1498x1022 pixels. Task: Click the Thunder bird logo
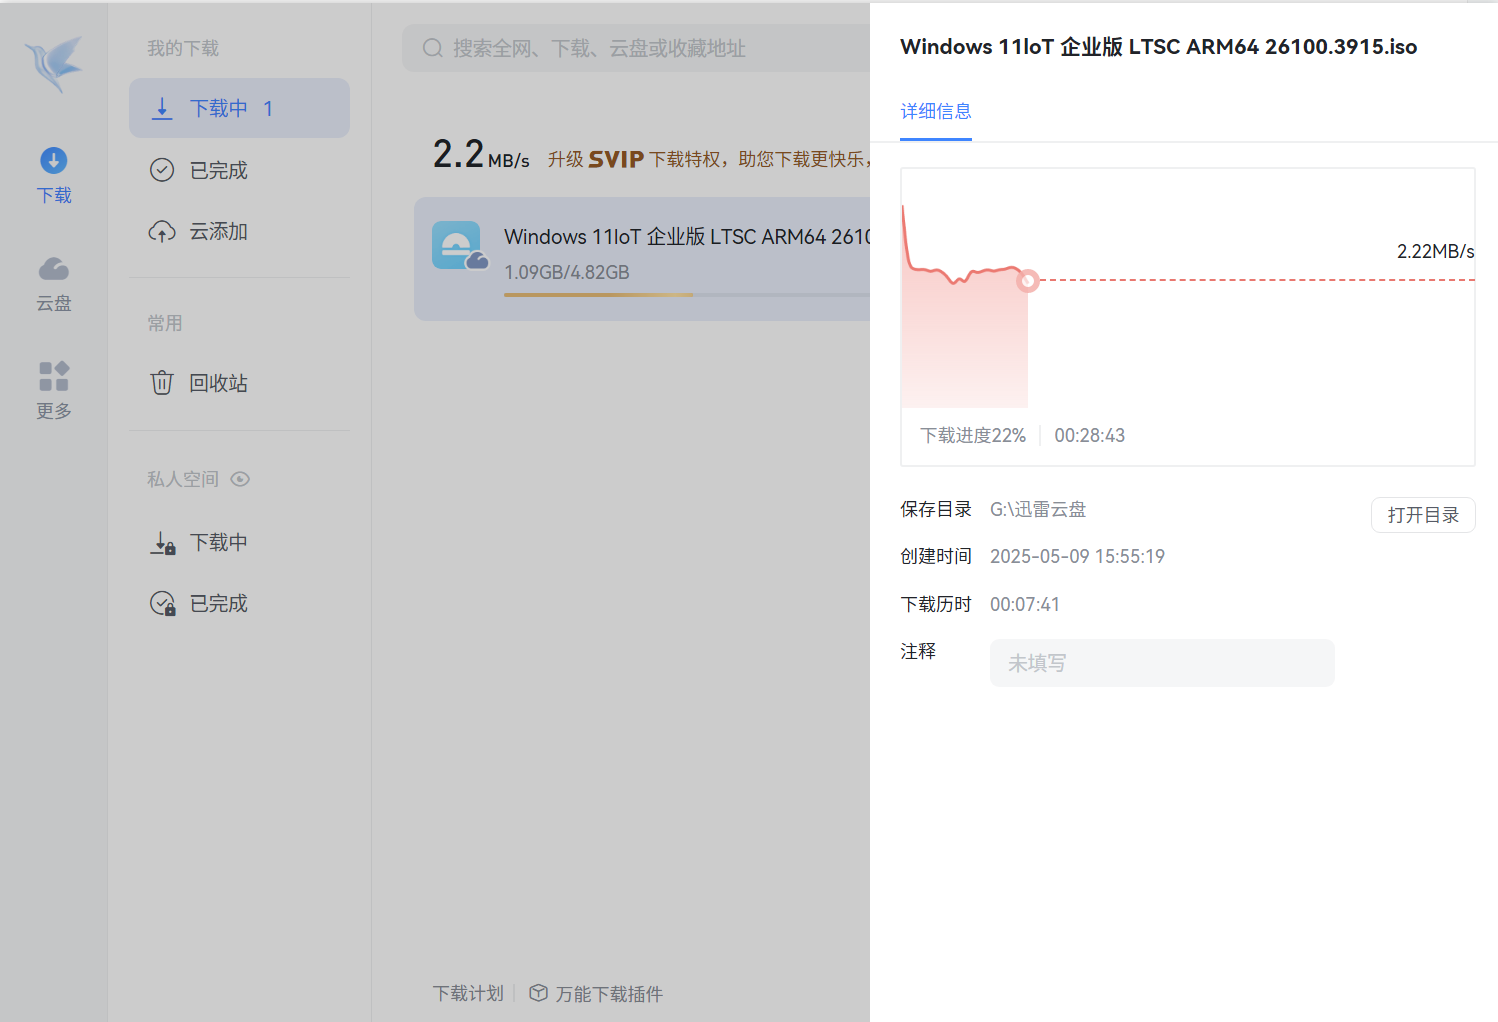point(53,64)
